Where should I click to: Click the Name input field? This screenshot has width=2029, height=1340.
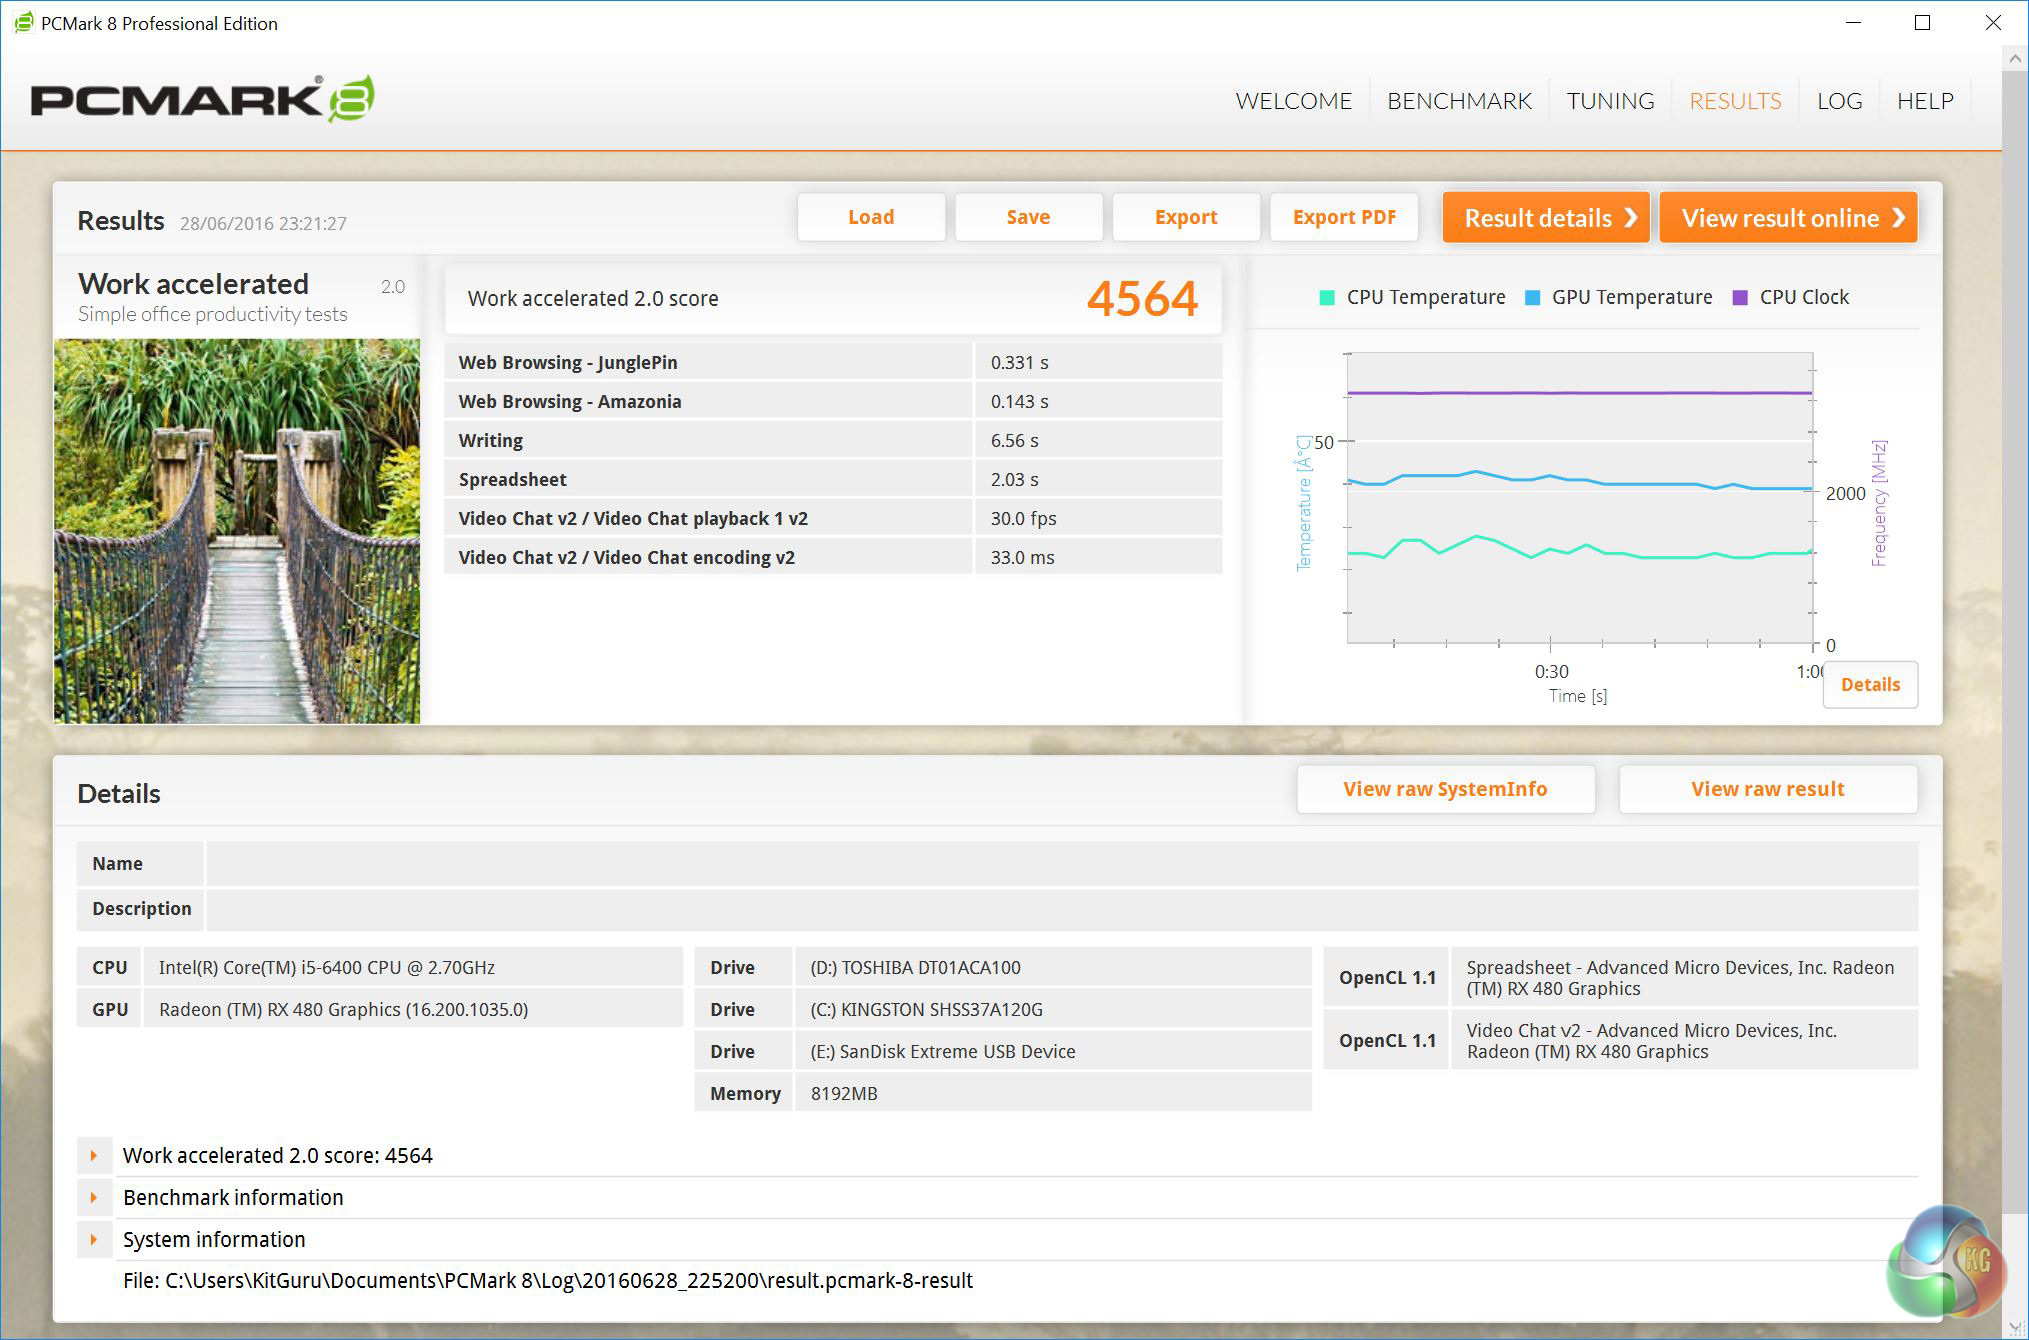1061,863
